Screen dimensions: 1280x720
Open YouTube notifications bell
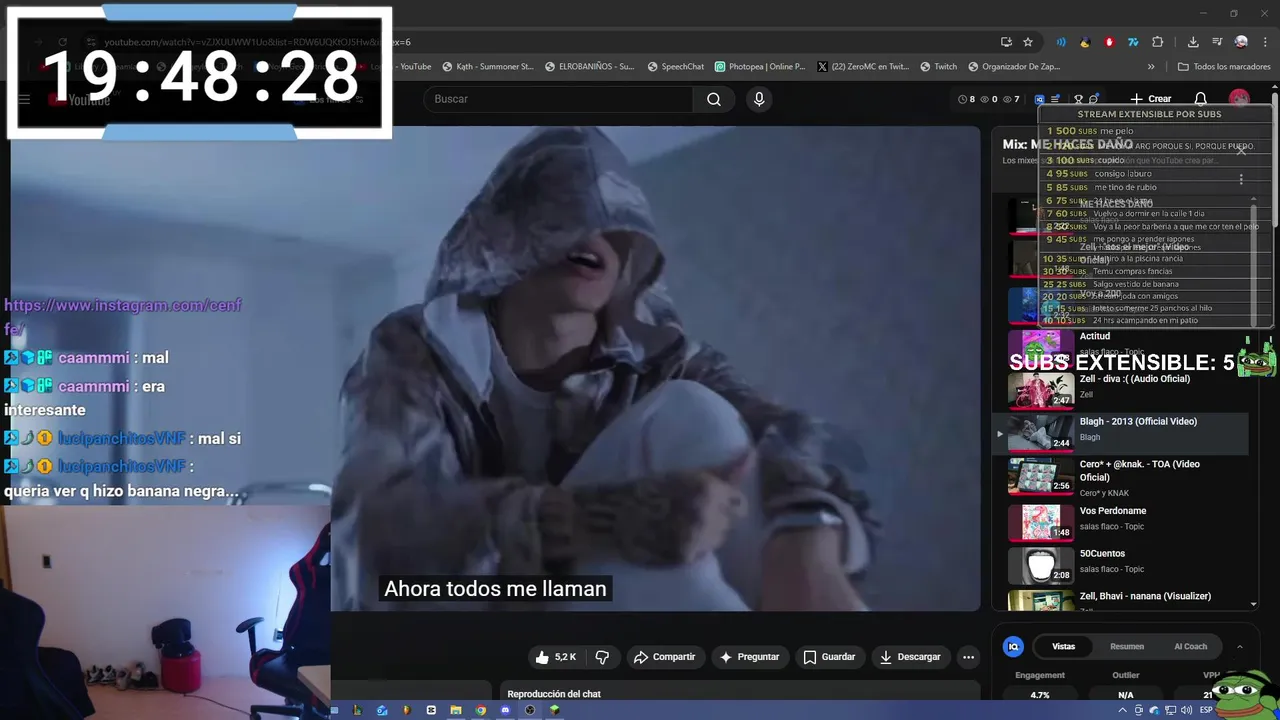tap(1201, 99)
